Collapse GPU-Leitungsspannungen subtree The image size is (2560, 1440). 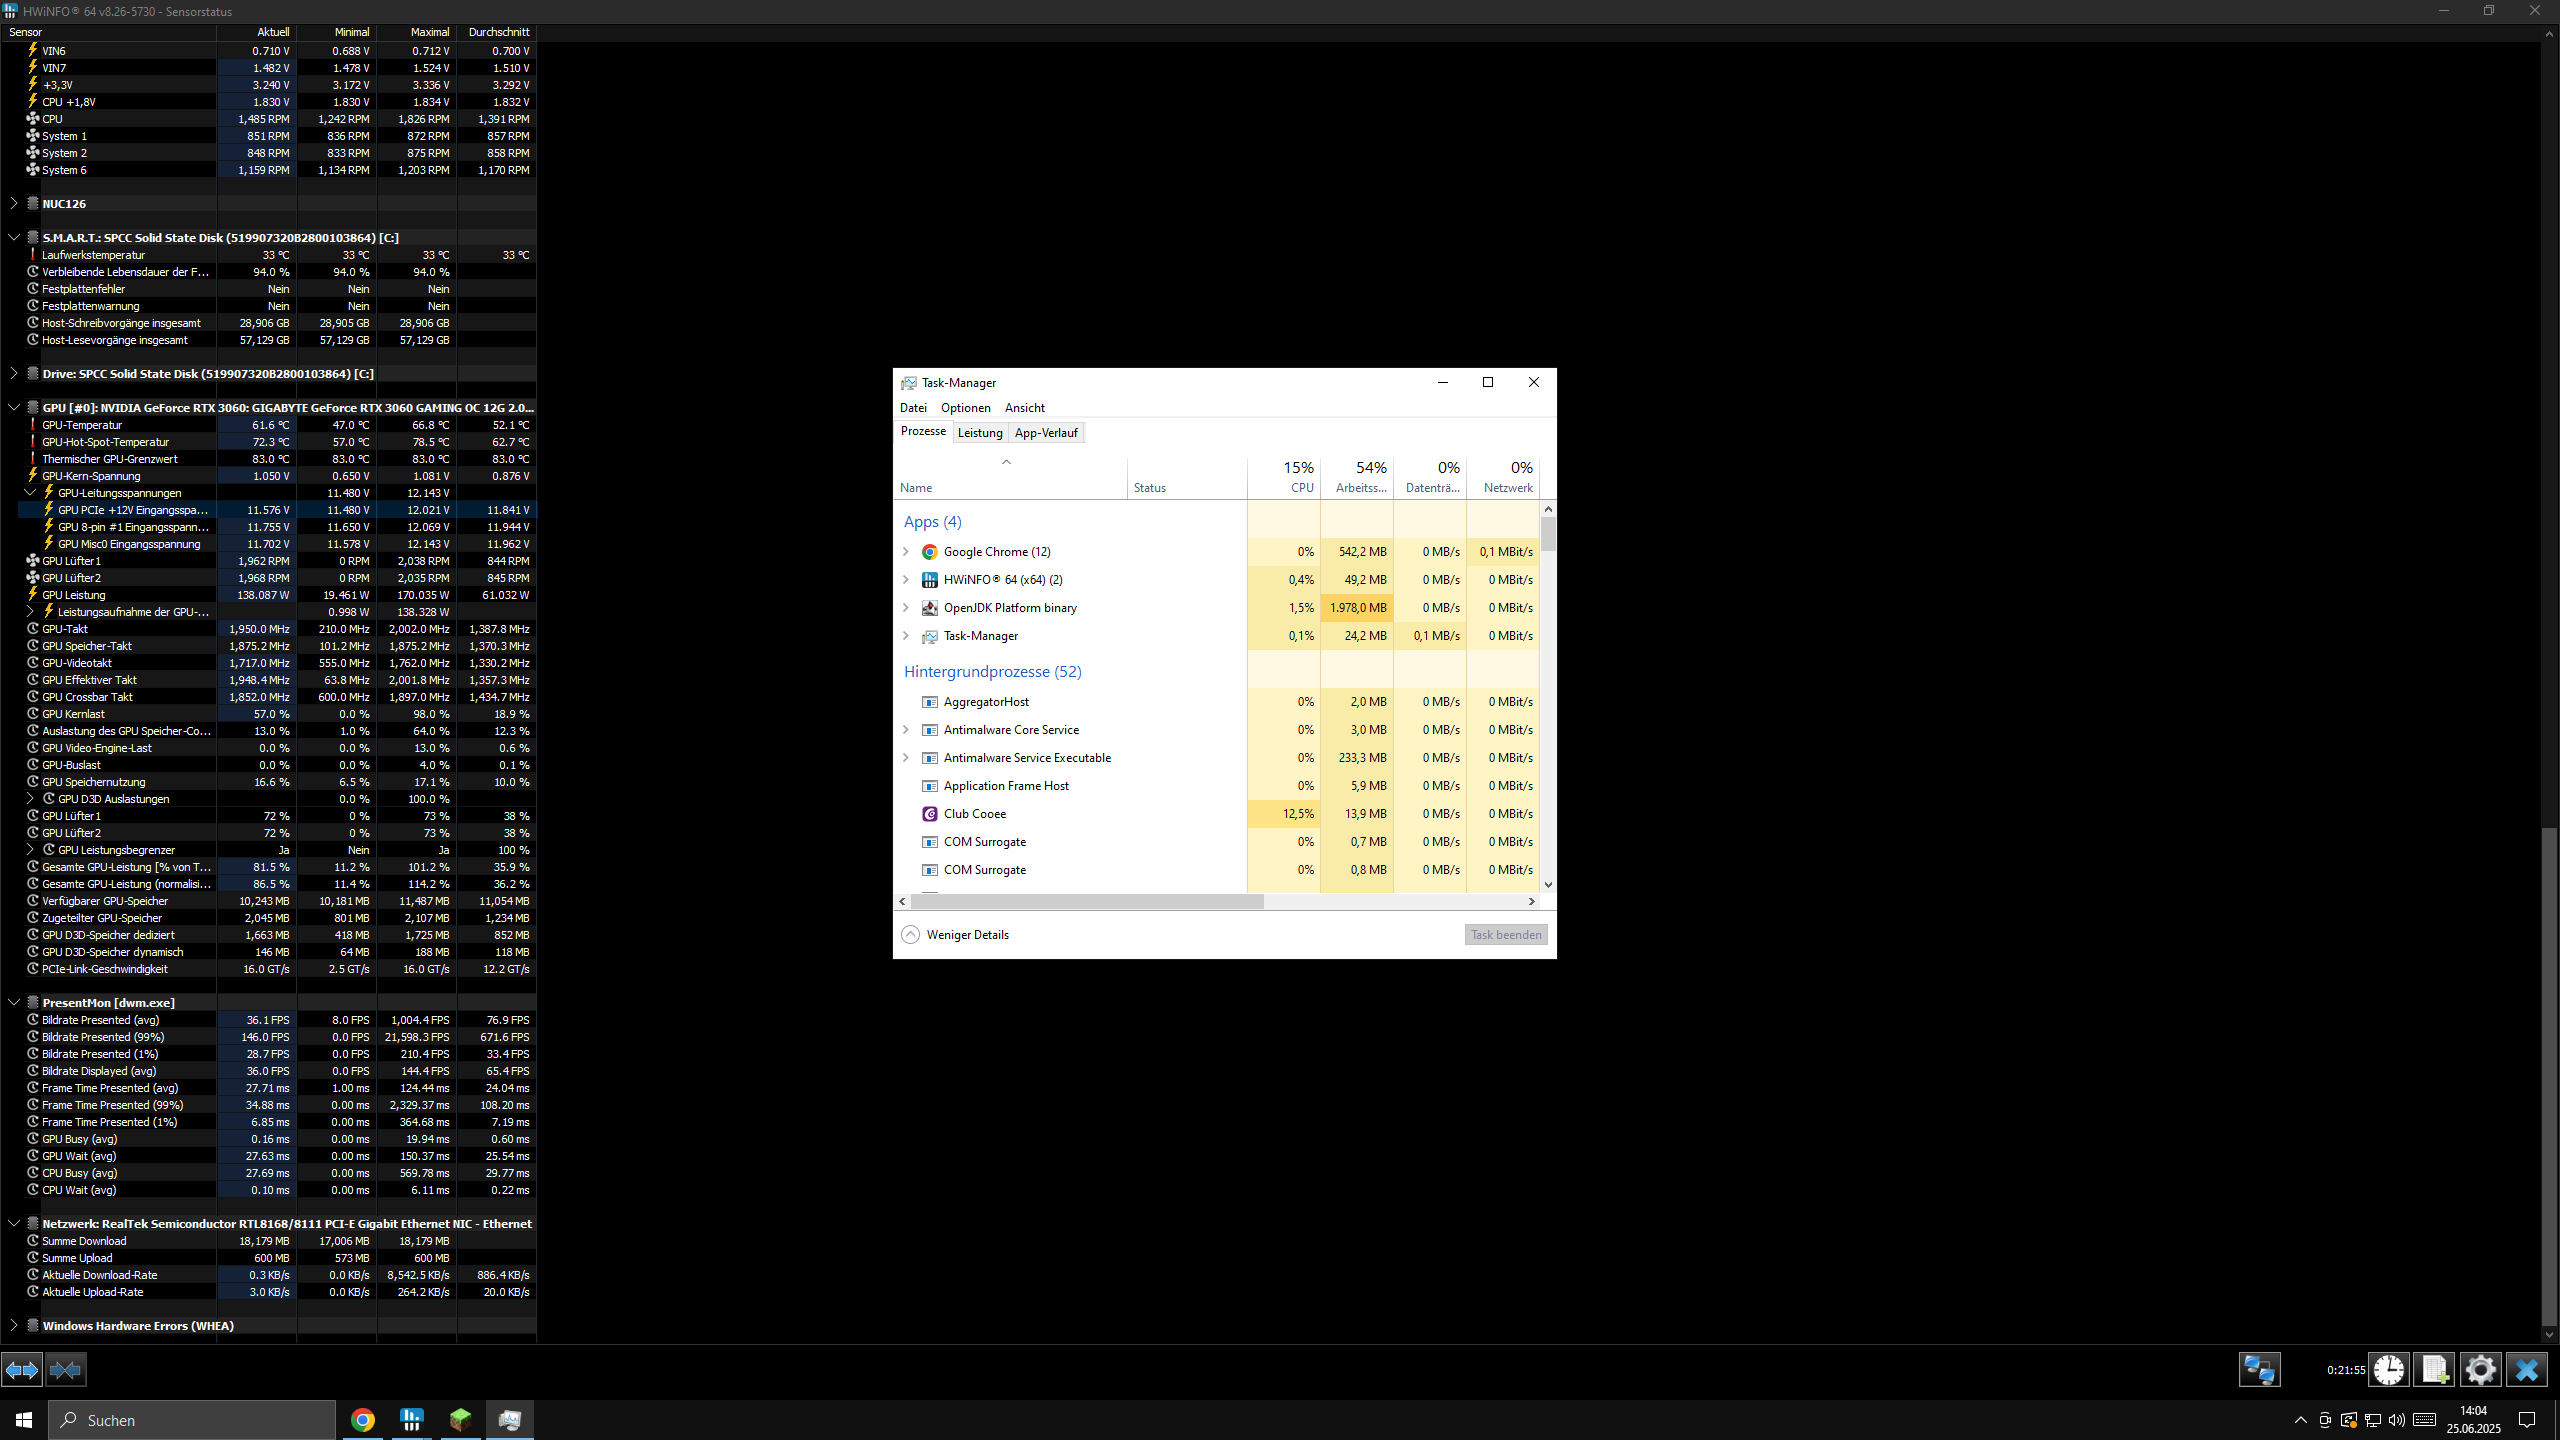(30, 493)
